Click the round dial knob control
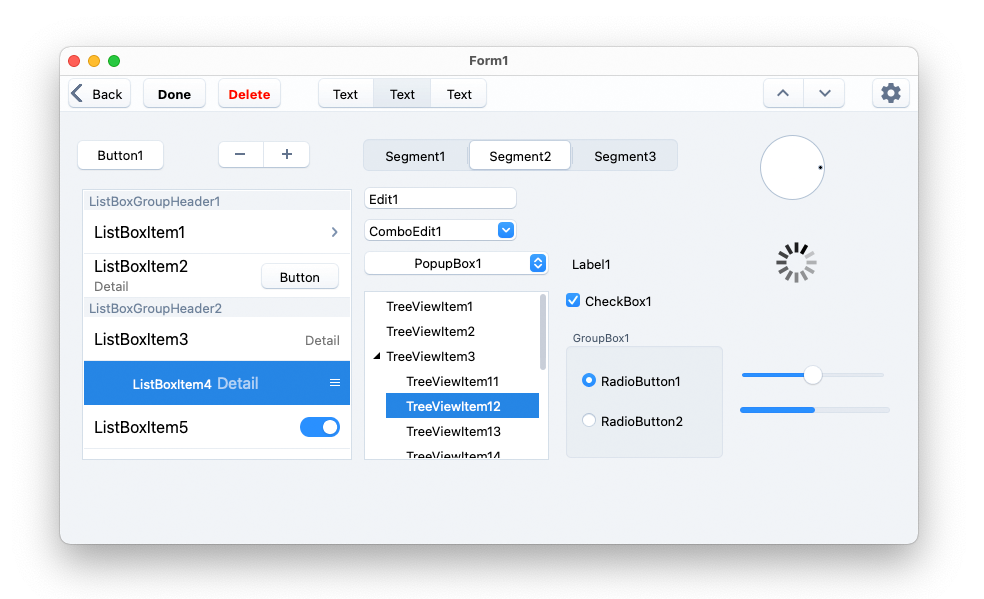This screenshot has height=599, width=984. pyautogui.click(x=792, y=167)
